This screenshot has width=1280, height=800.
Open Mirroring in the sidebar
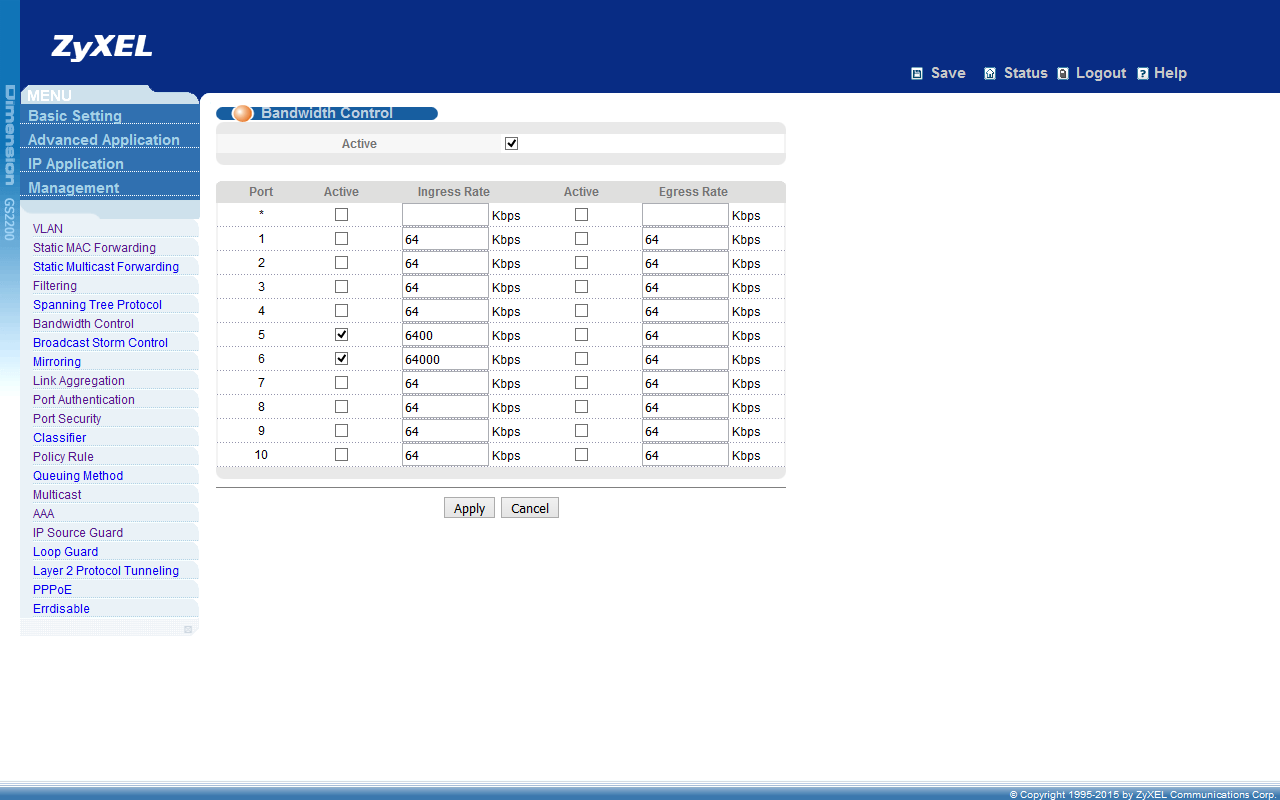[57, 362]
